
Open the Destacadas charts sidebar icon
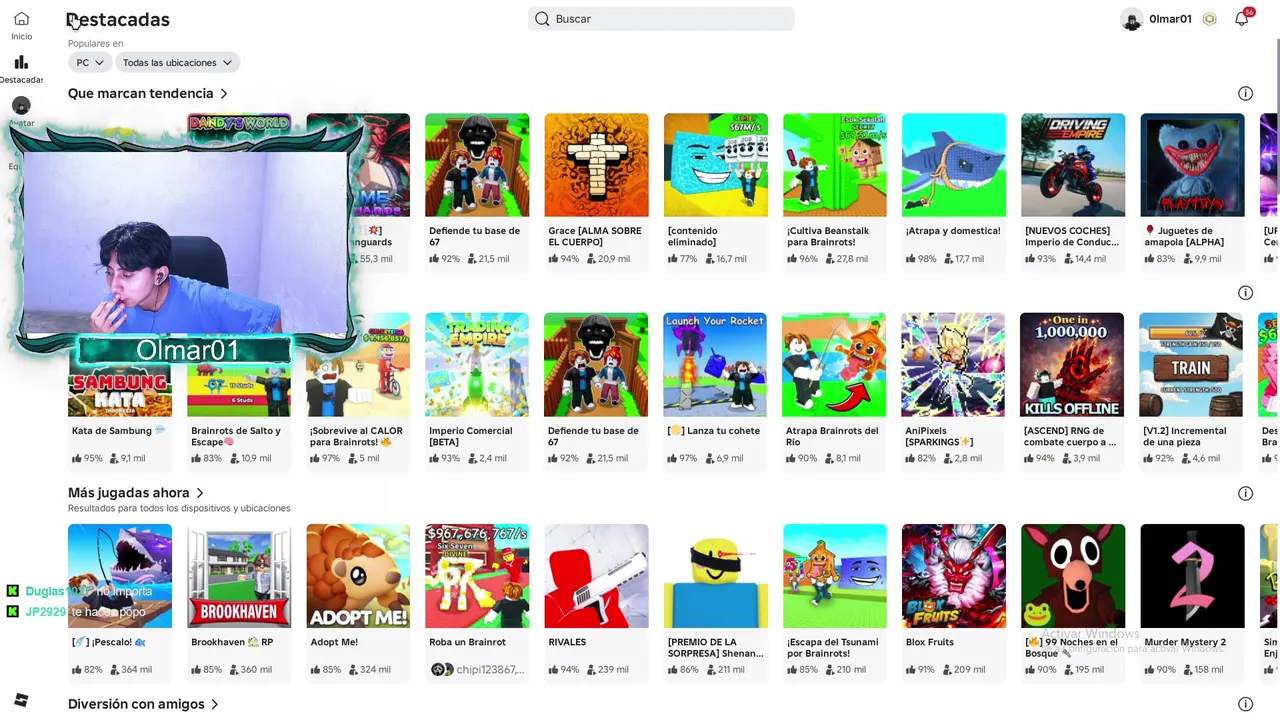(21, 62)
